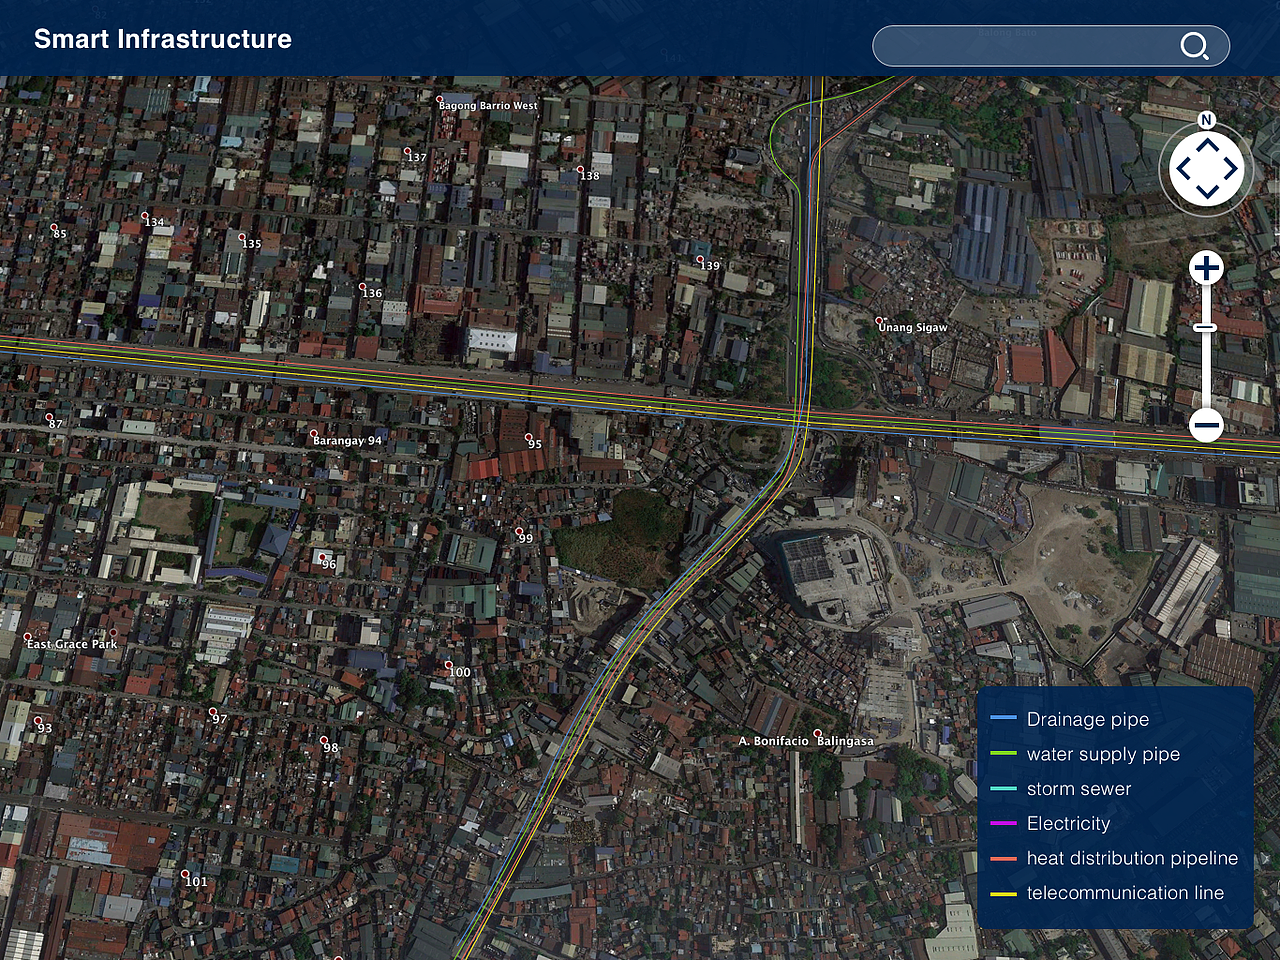Click the zoom slider handle

[x=1205, y=328]
